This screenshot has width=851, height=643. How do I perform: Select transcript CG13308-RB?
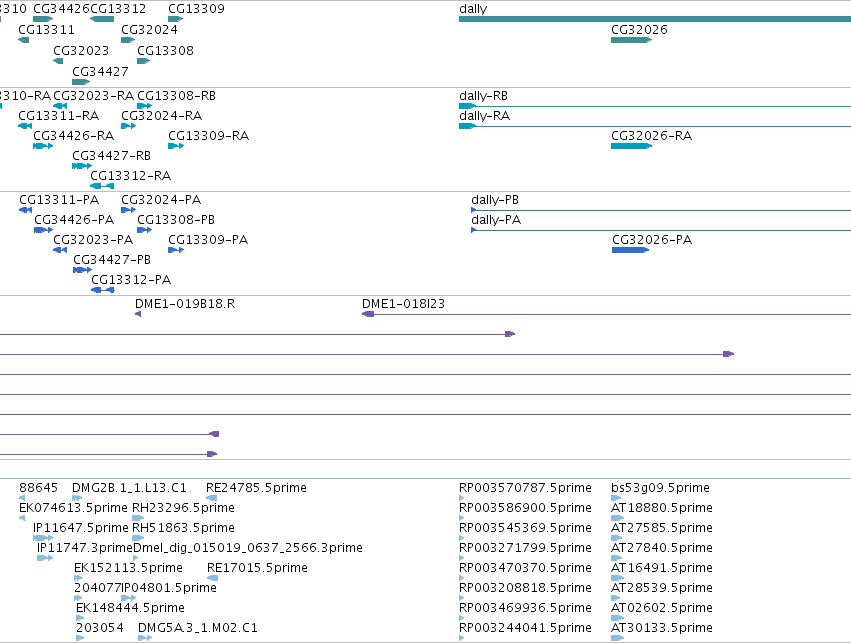tap(144, 106)
